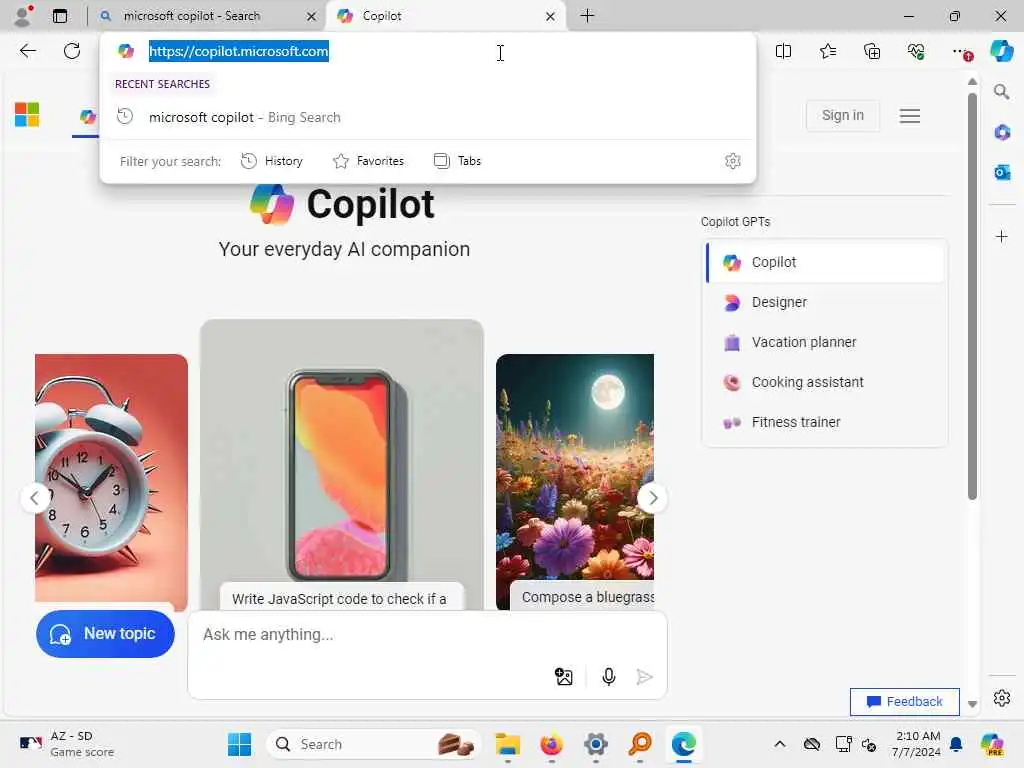Filter search by Tabs

[457, 161]
